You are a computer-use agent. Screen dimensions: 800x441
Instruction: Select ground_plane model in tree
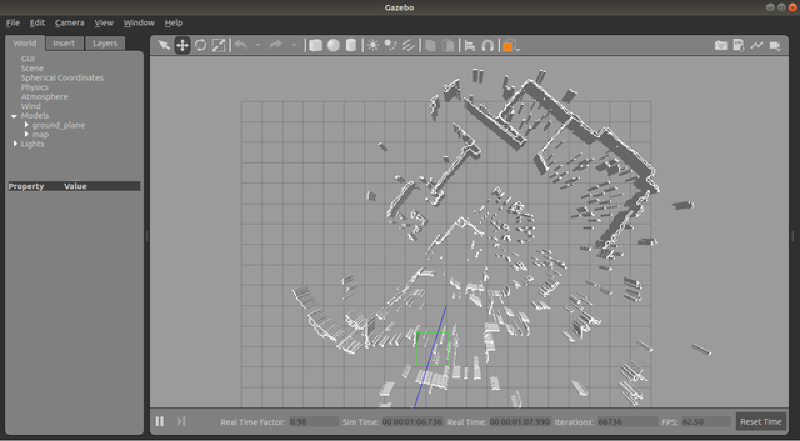point(59,125)
